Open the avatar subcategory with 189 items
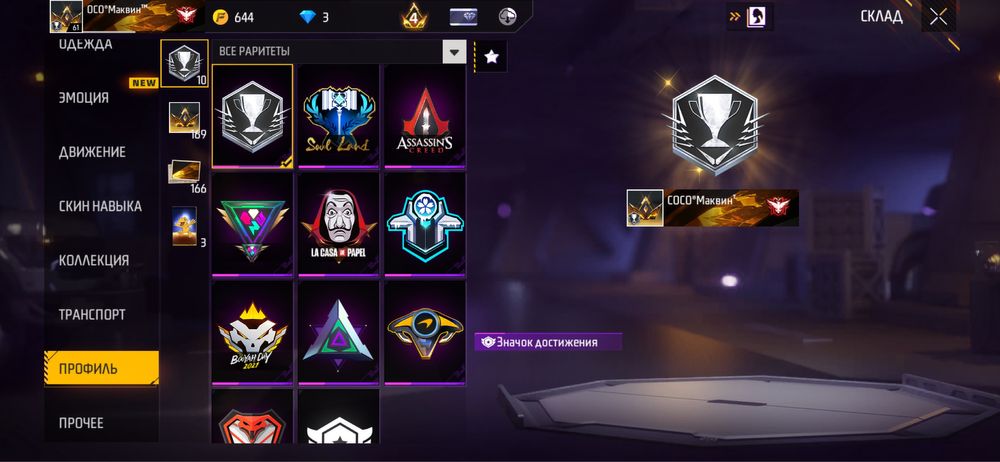The height and width of the screenshot is (462, 1000). [184, 119]
